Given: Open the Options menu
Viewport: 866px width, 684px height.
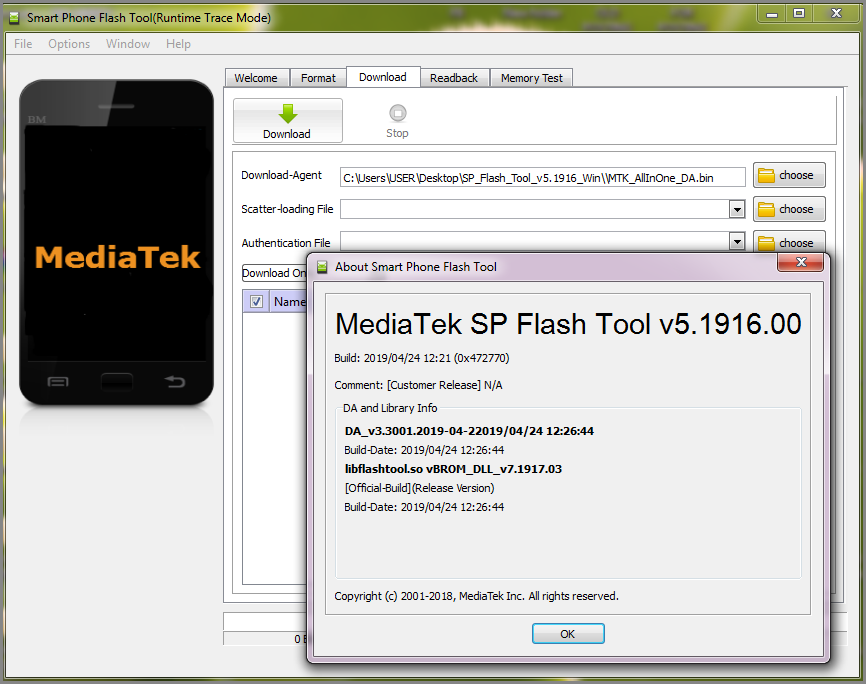Looking at the screenshot, I should click(x=69, y=44).
